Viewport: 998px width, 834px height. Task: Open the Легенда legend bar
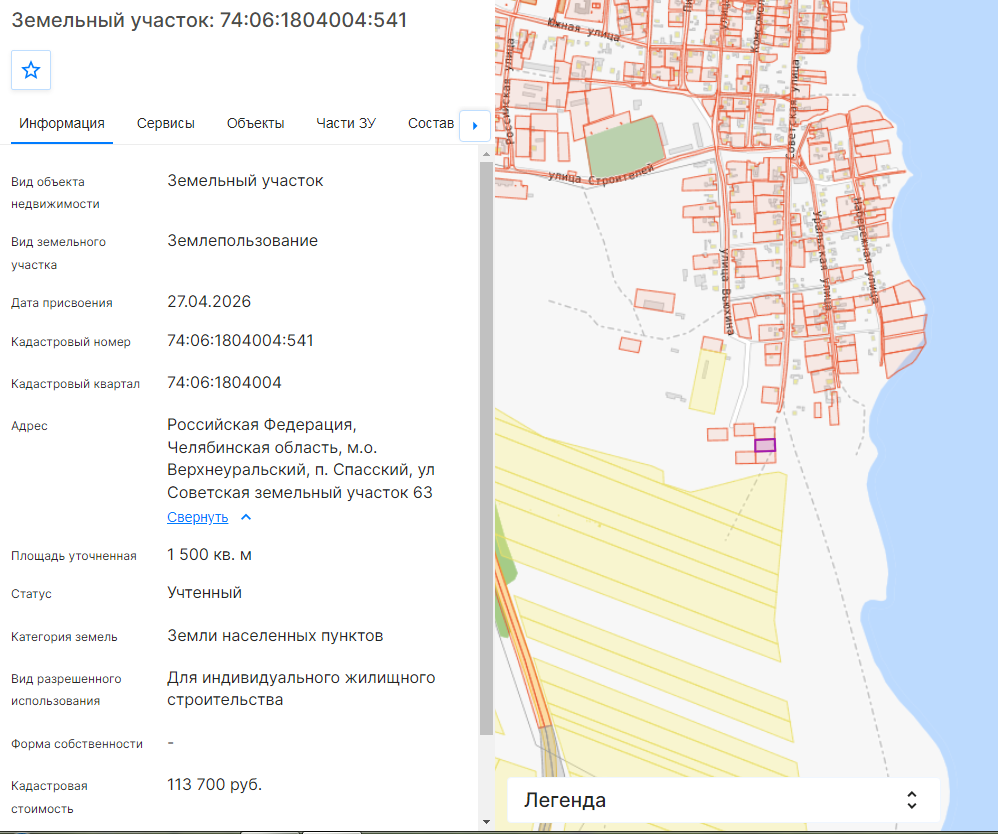[x=723, y=800]
